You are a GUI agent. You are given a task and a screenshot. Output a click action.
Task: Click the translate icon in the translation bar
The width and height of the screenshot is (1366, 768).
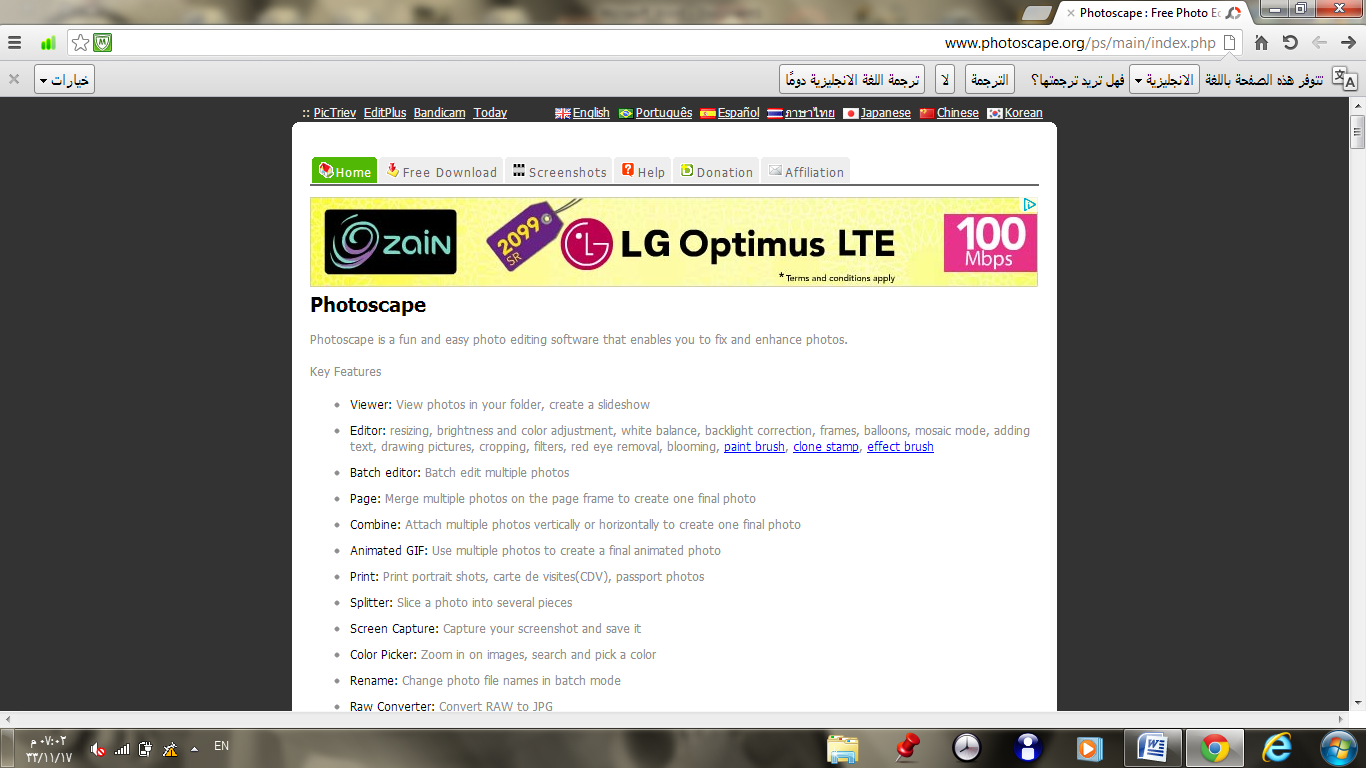1345,80
